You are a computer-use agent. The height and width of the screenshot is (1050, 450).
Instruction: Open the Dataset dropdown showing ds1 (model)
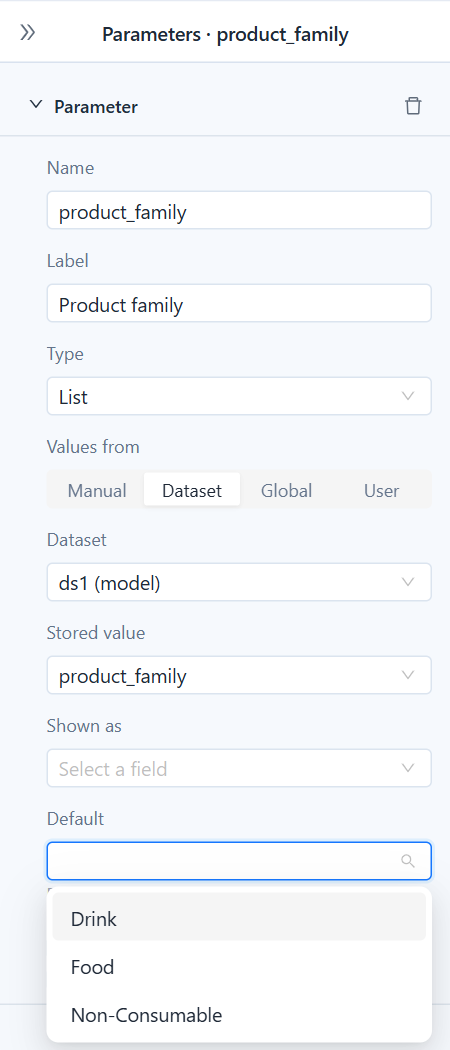coord(239,582)
